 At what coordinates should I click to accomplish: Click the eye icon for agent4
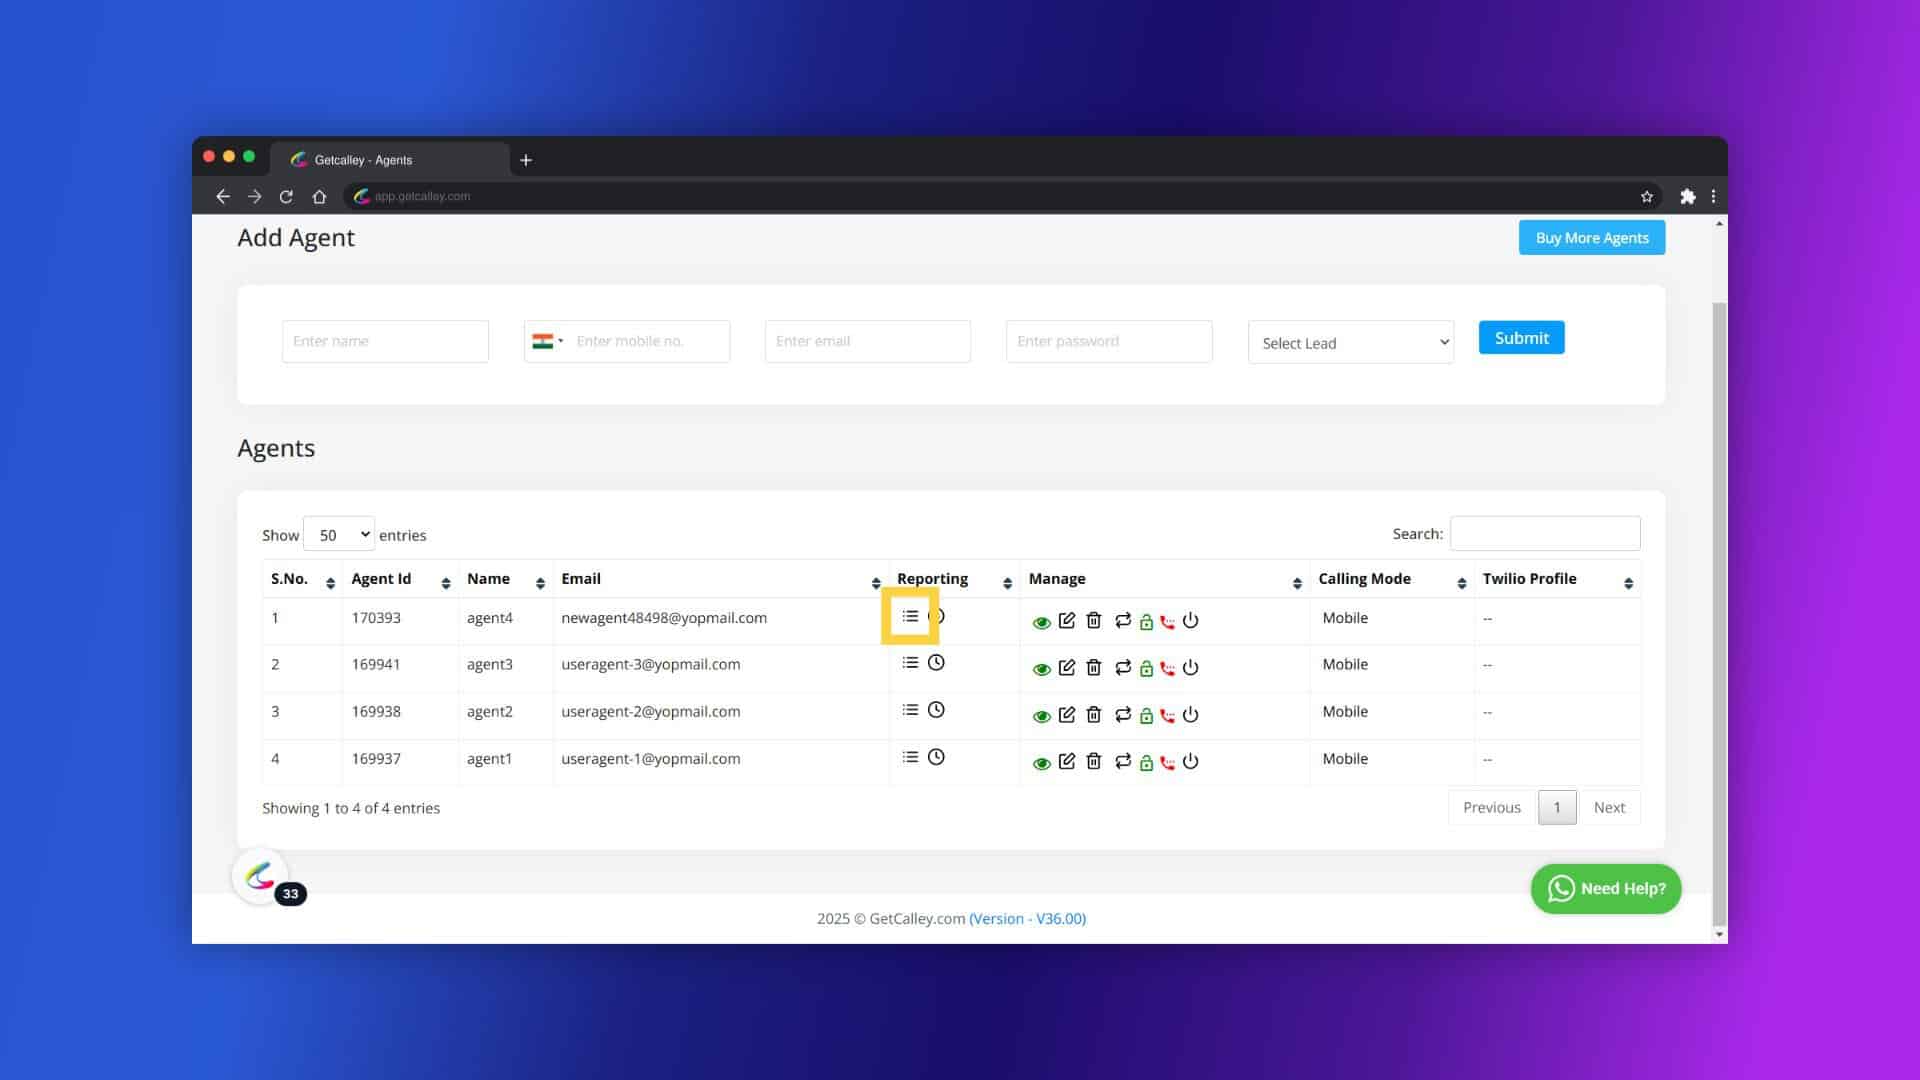click(1040, 621)
